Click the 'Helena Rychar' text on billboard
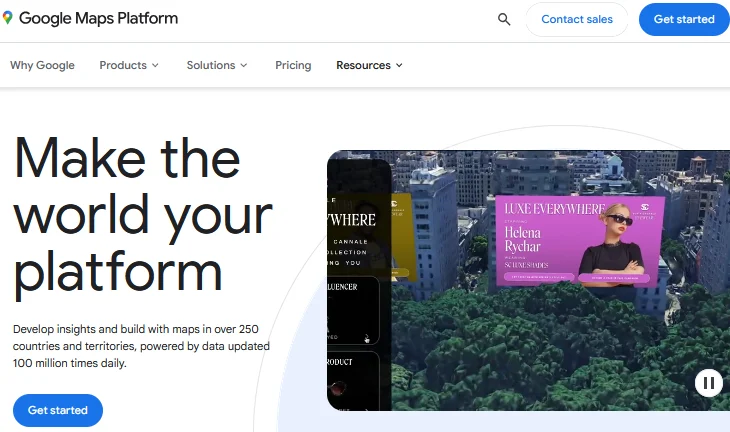The height and width of the screenshot is (432, 730). click(x=522, y=239)
